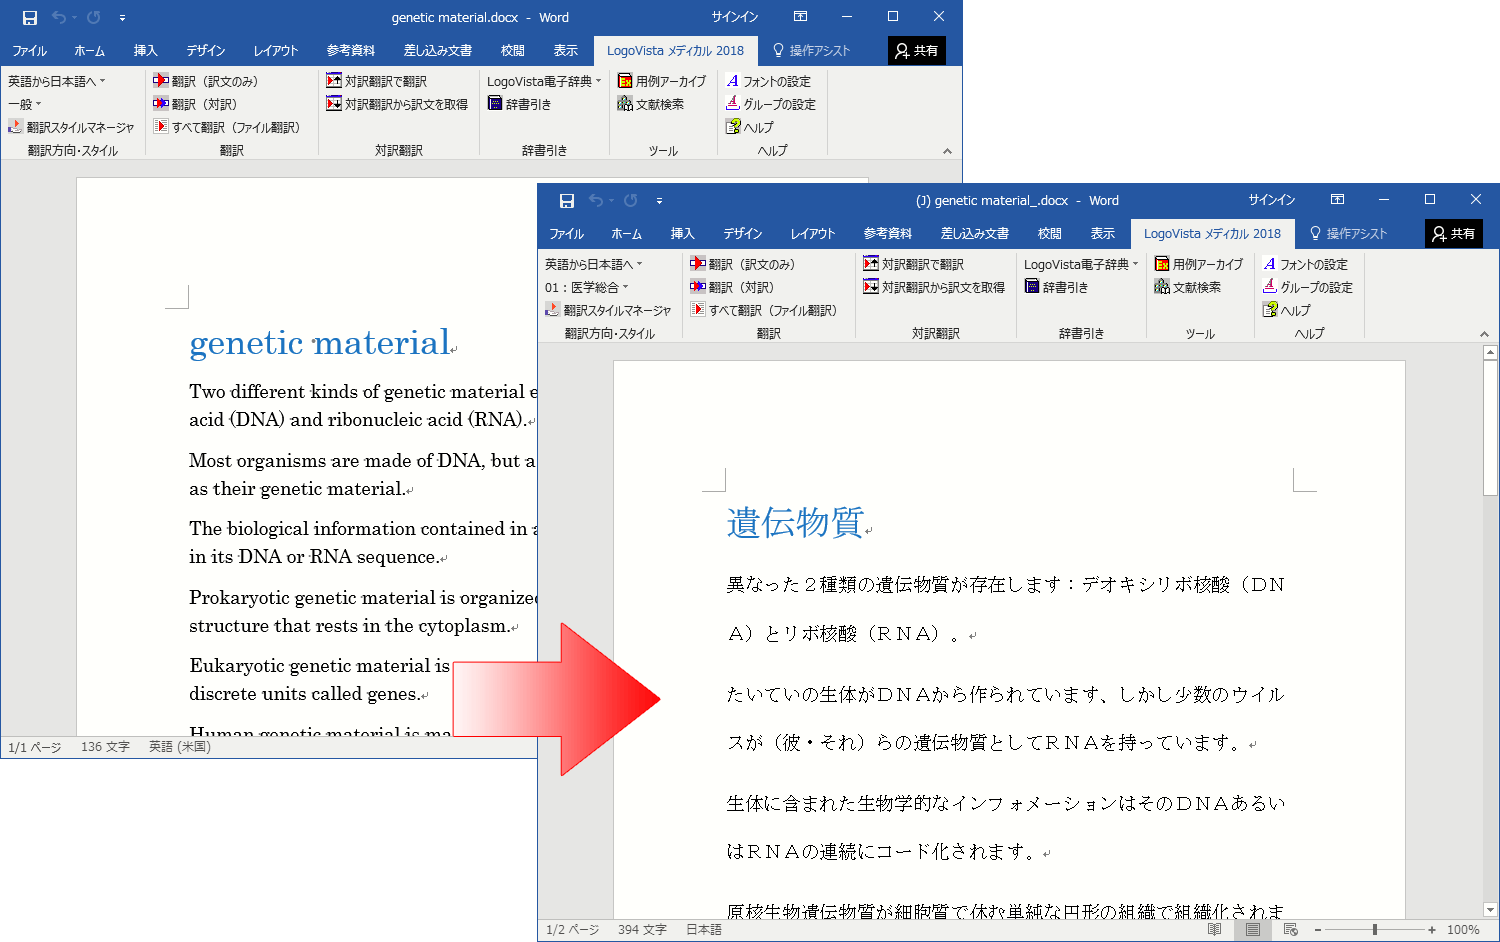This screenshot has height=942, width=1500.
Task: Click 翻訳（対訳） in front window
Action: click(732, 287)
